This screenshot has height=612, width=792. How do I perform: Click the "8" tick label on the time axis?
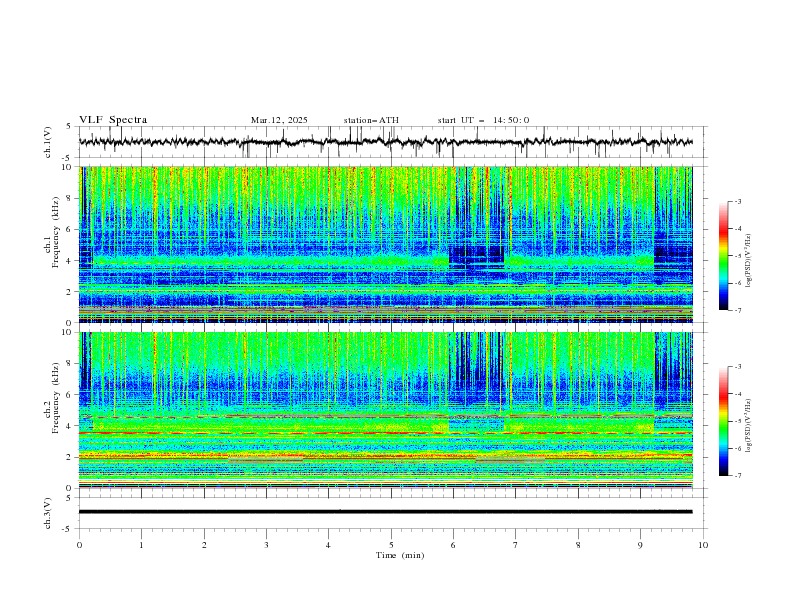pos(578,545)
